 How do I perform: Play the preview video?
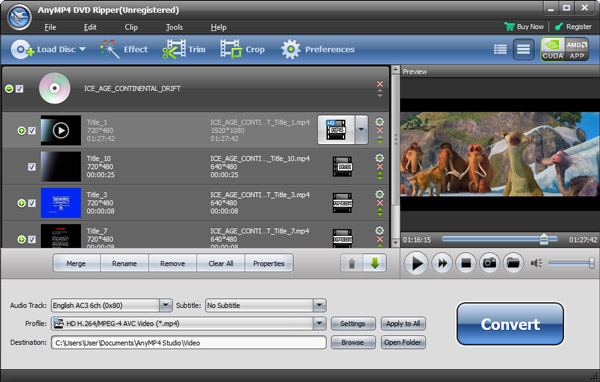(416, 263)
